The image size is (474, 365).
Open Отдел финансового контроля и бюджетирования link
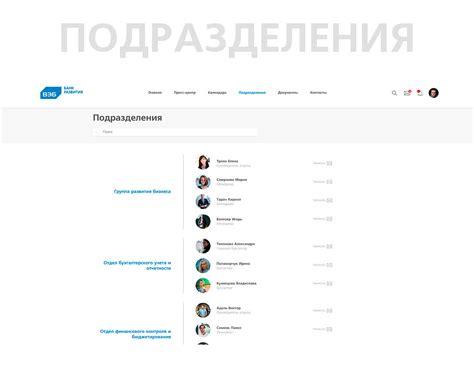(135, 334)
